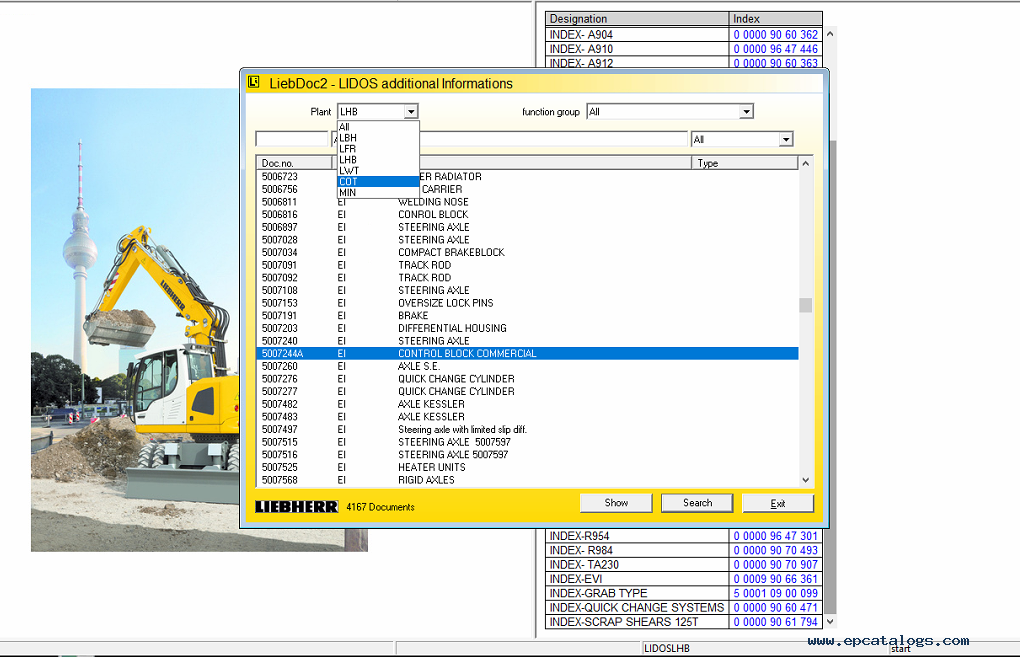Select LWT in the Plant list
Viewport: 1020px width, 657px height.
coord(377,170)
